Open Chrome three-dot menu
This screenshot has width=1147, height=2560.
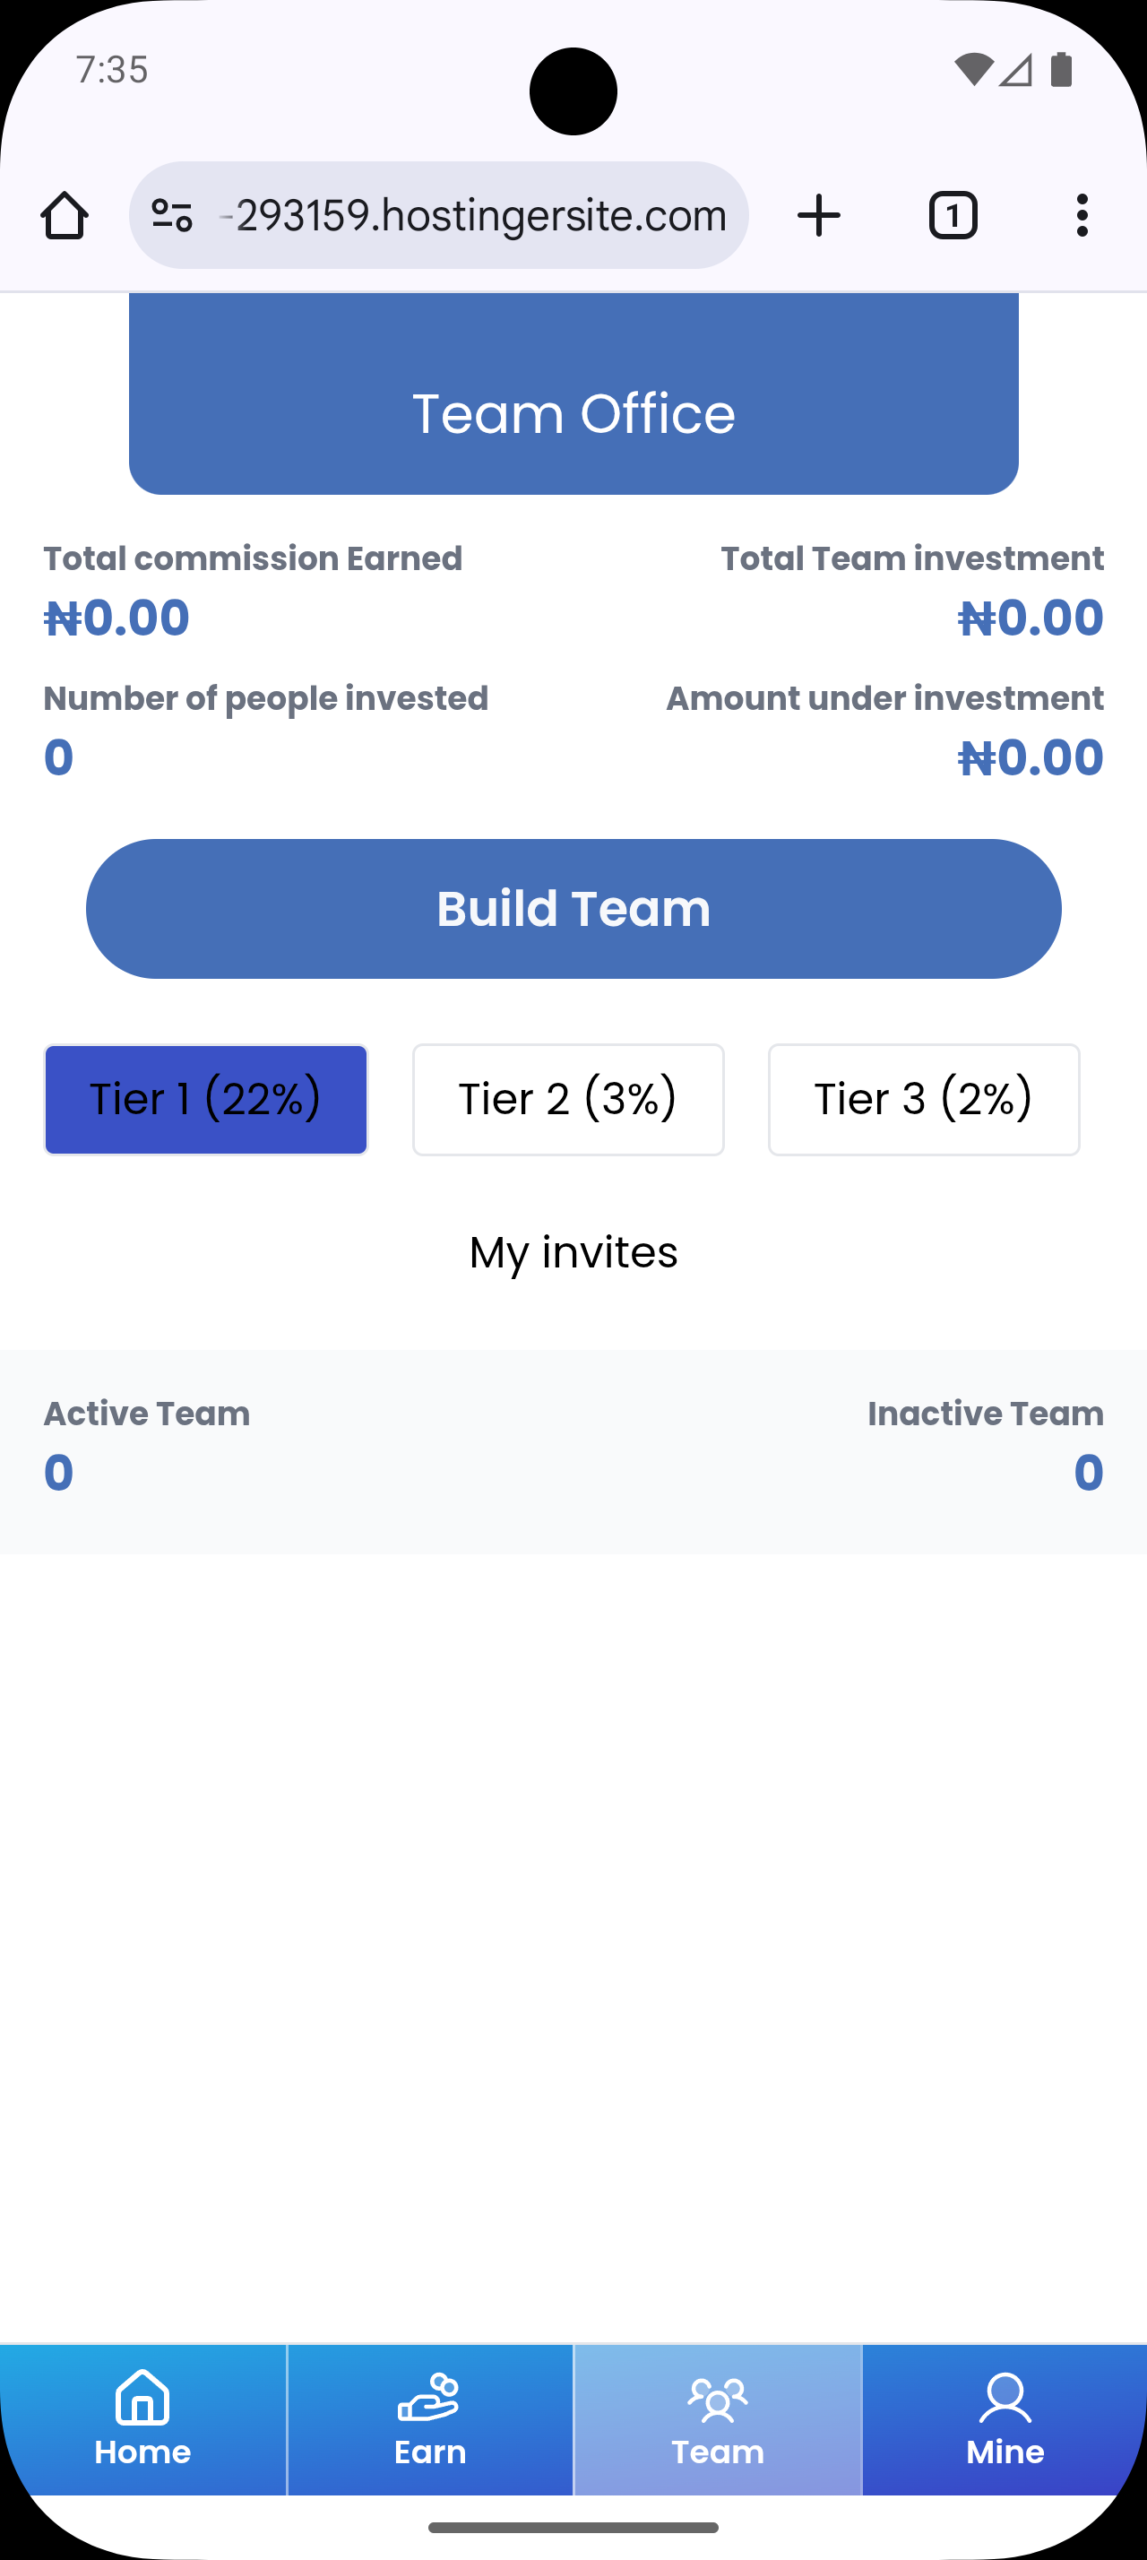[1081, 215]
